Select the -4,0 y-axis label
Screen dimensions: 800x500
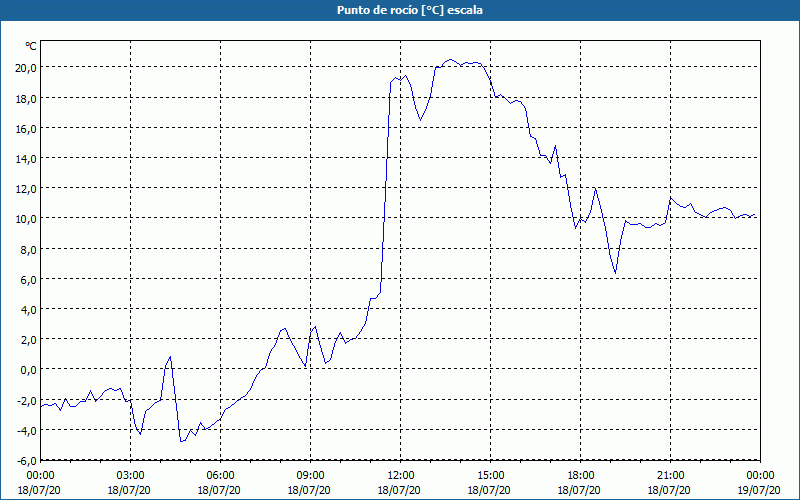pos(26,431)
